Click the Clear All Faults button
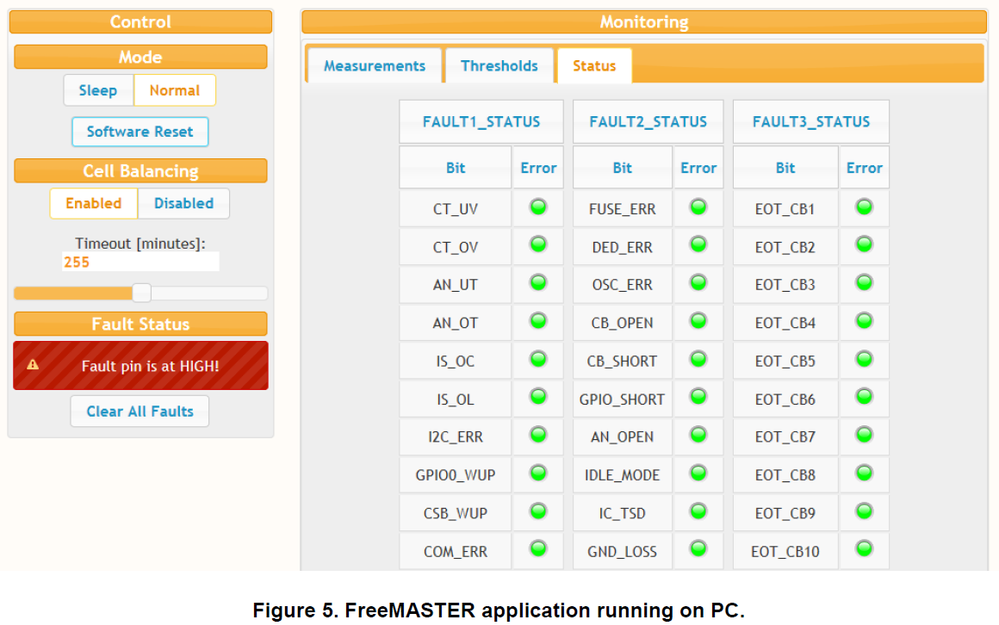This screenshot has height=625, width=999. coord(140,411)
